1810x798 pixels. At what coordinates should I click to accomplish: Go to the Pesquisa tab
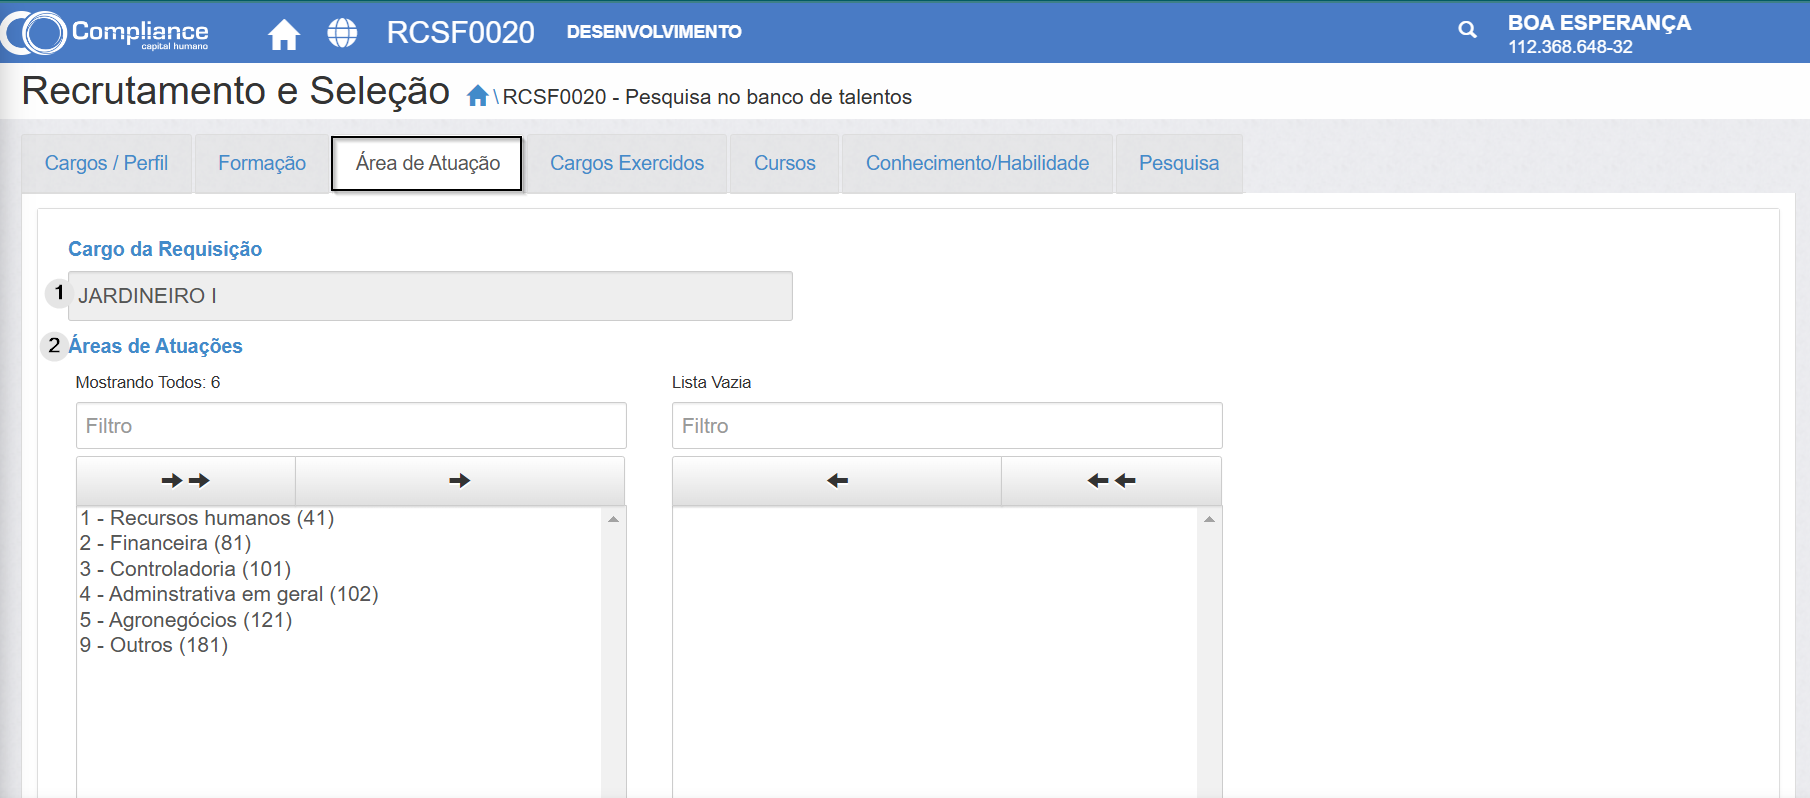click(1179, 163)
